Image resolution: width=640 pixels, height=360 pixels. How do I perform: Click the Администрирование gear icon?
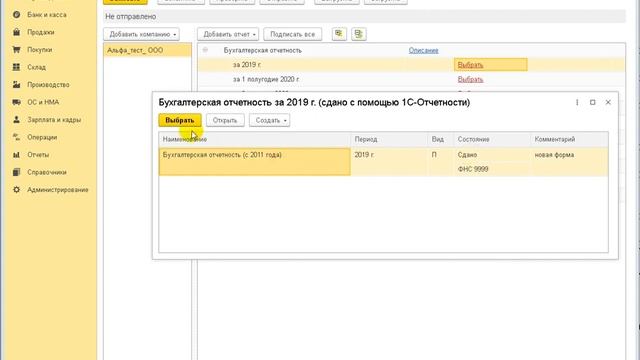click(x=16, y=190)
